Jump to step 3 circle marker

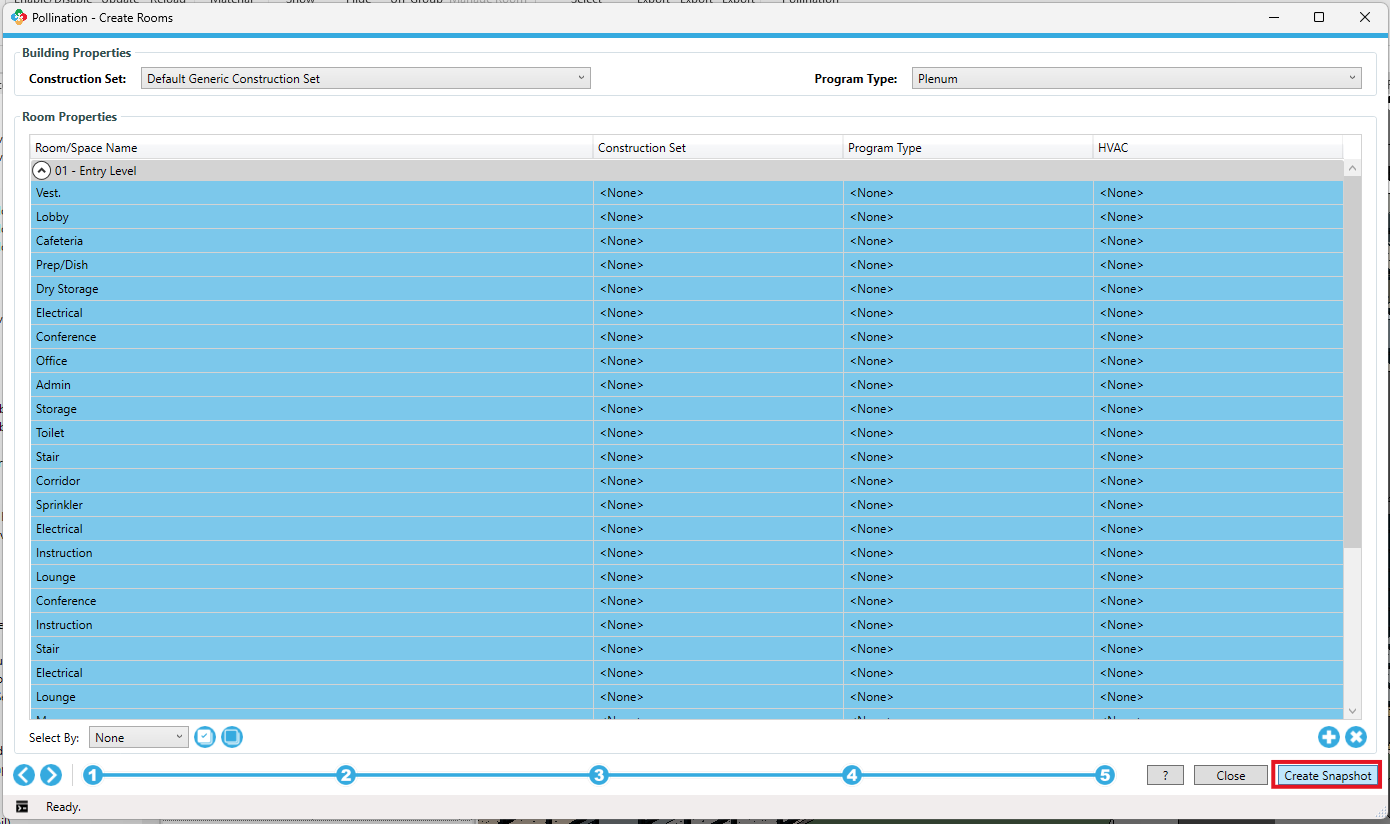pyautogui.click(x=598, y=775)
